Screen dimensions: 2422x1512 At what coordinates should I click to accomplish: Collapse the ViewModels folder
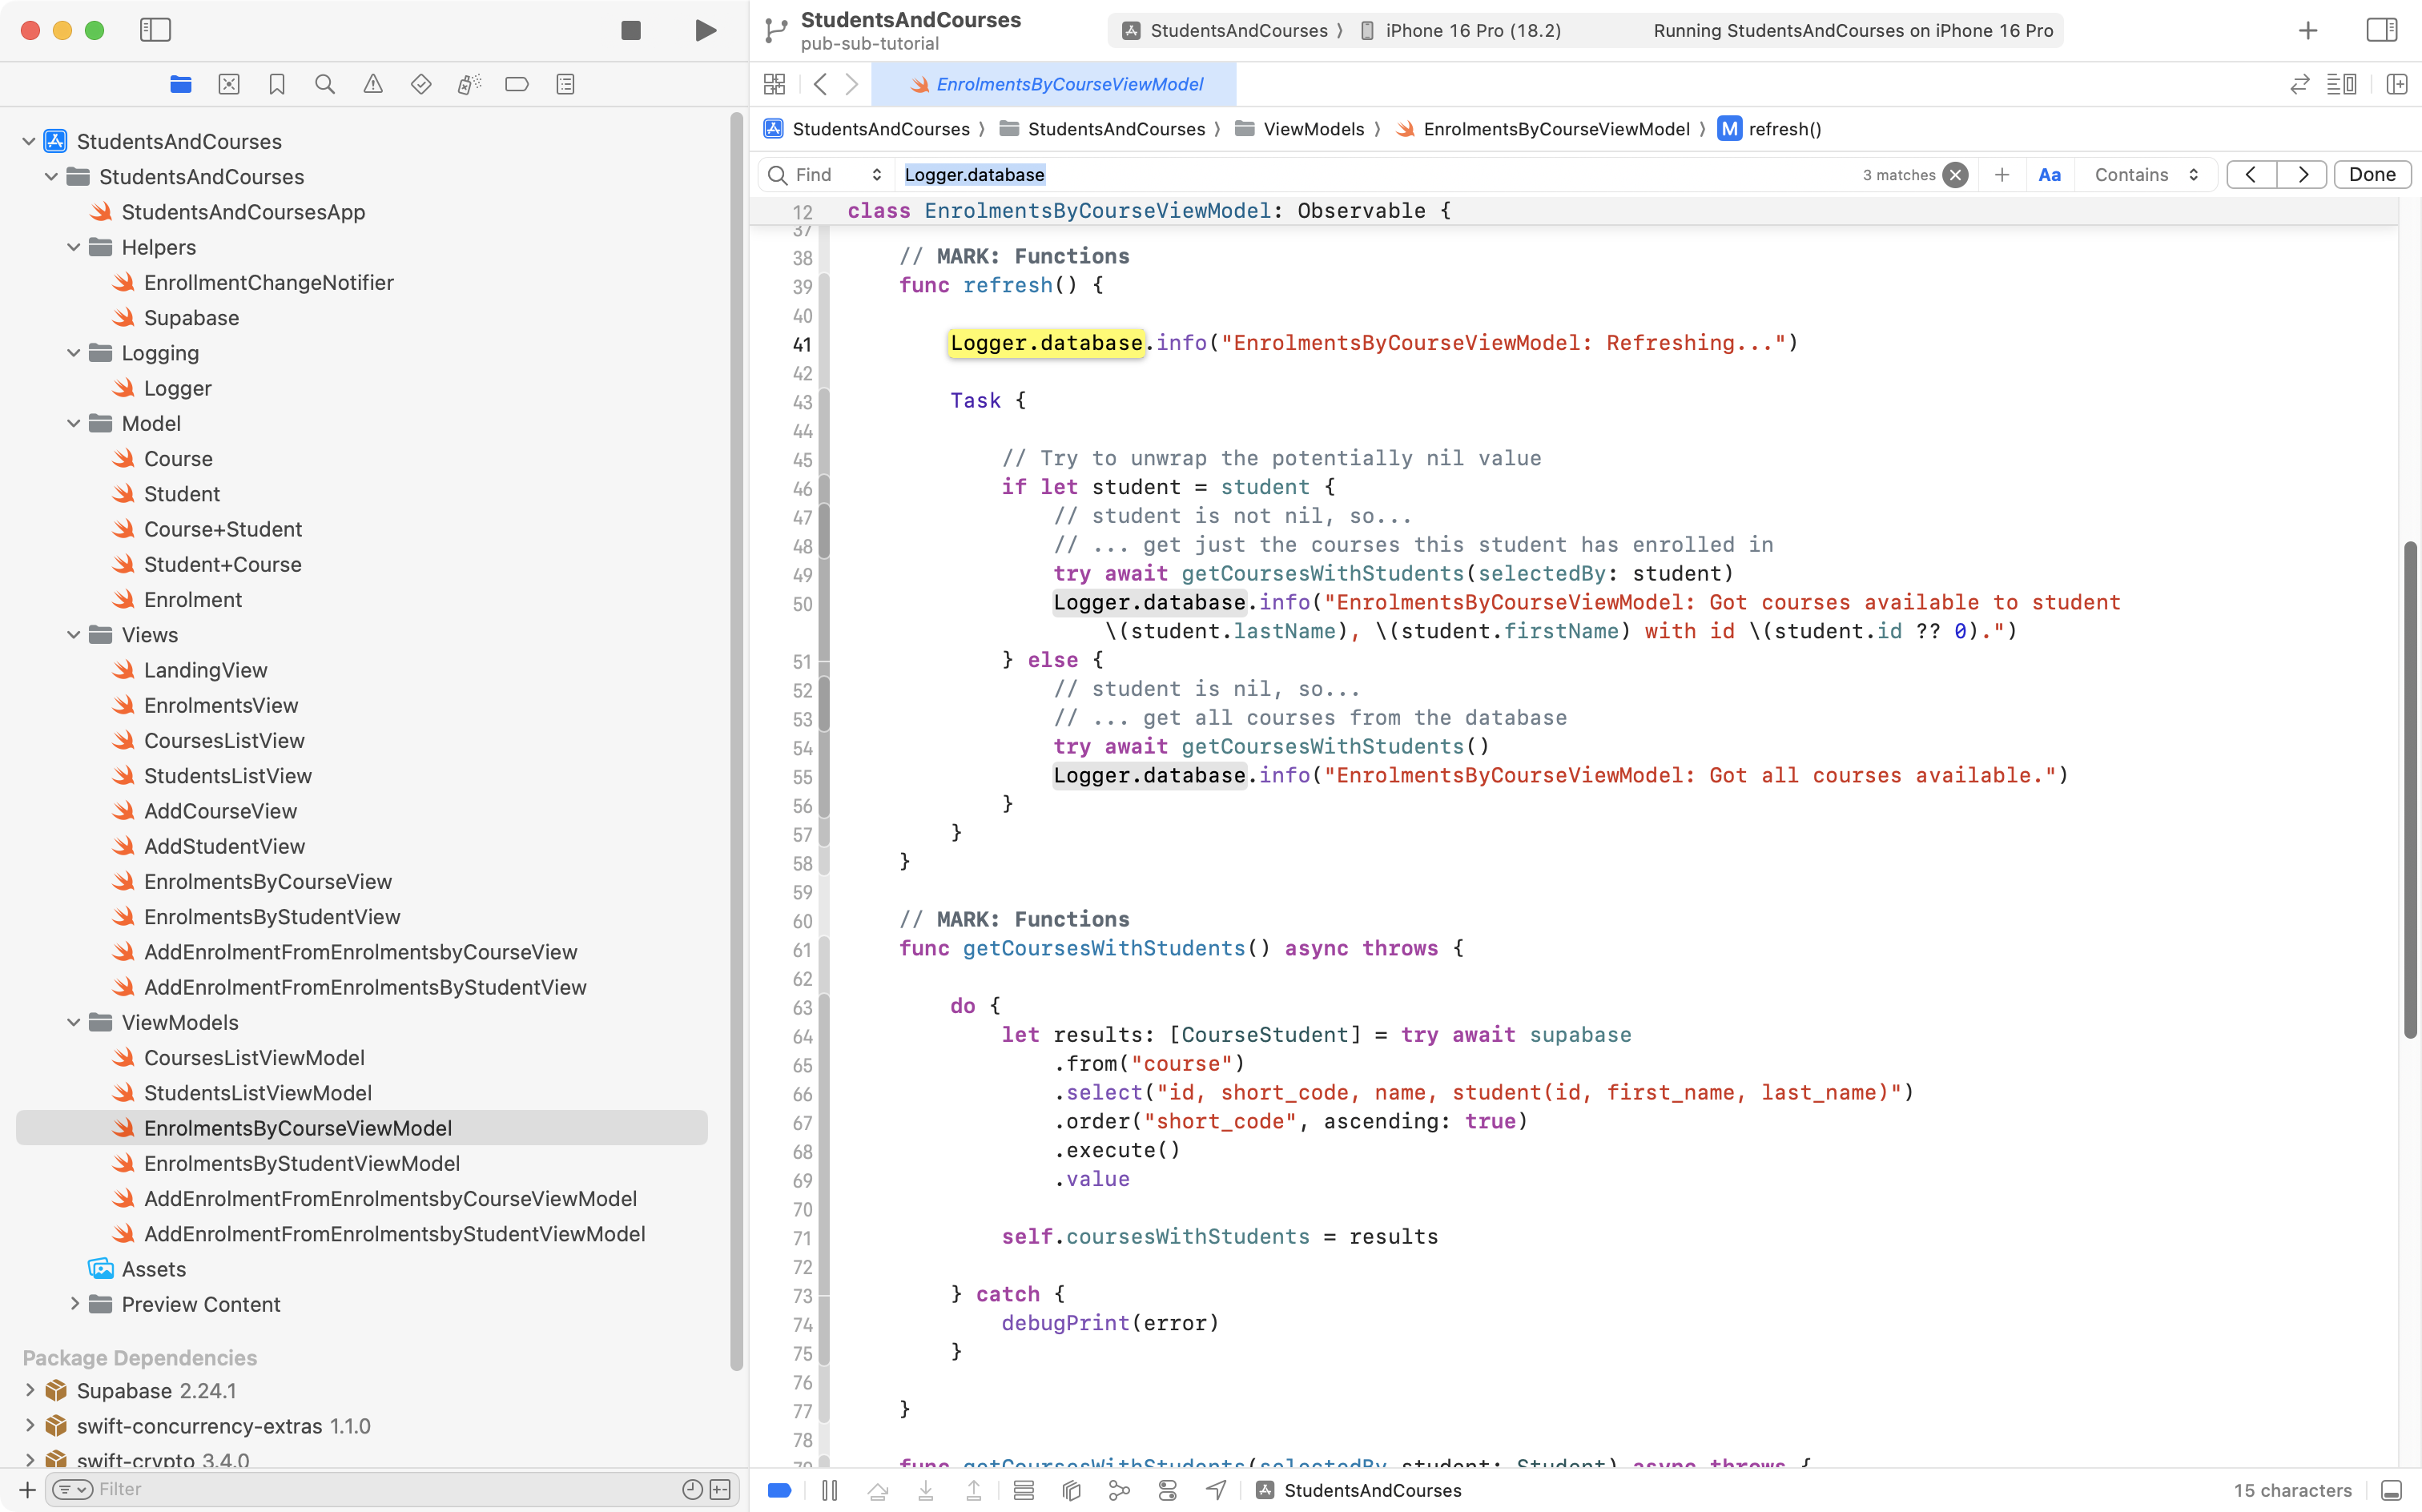(73, 1022)
